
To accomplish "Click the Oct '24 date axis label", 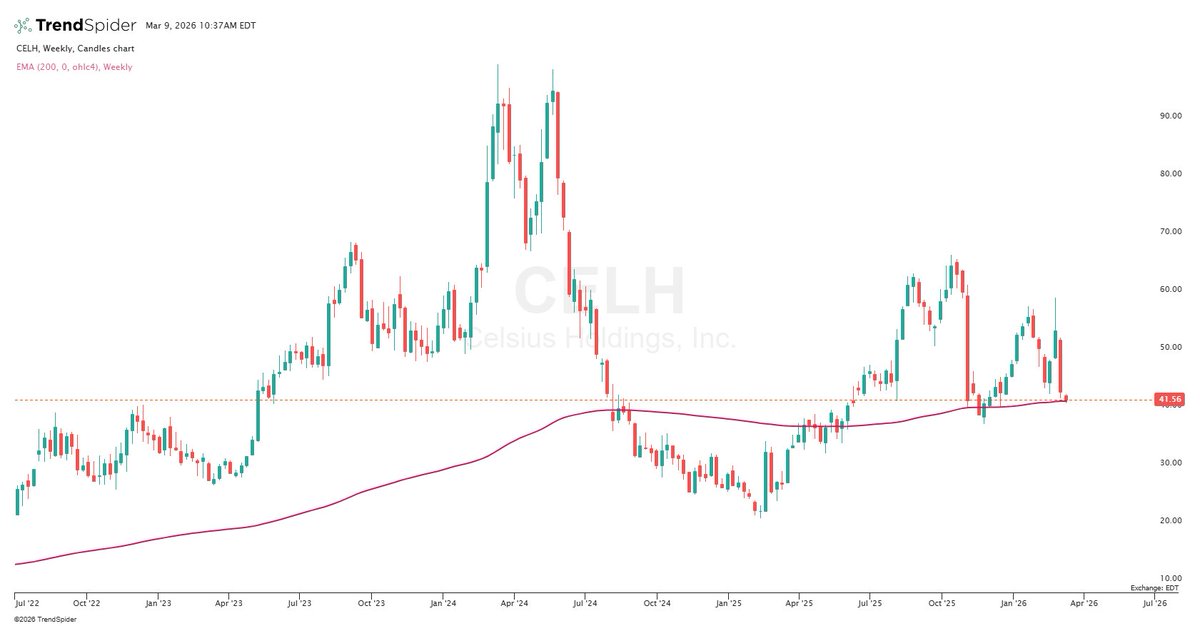I will (656, 603).
